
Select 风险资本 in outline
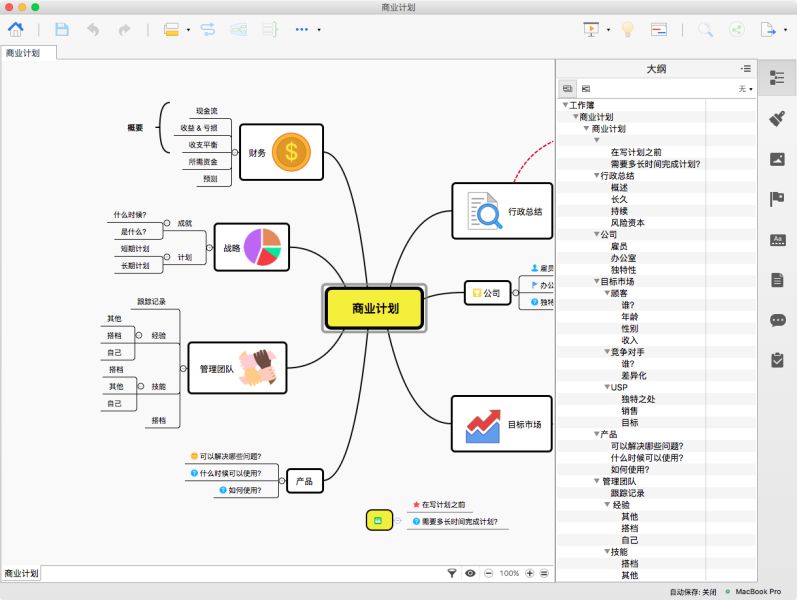click(627, 223)
